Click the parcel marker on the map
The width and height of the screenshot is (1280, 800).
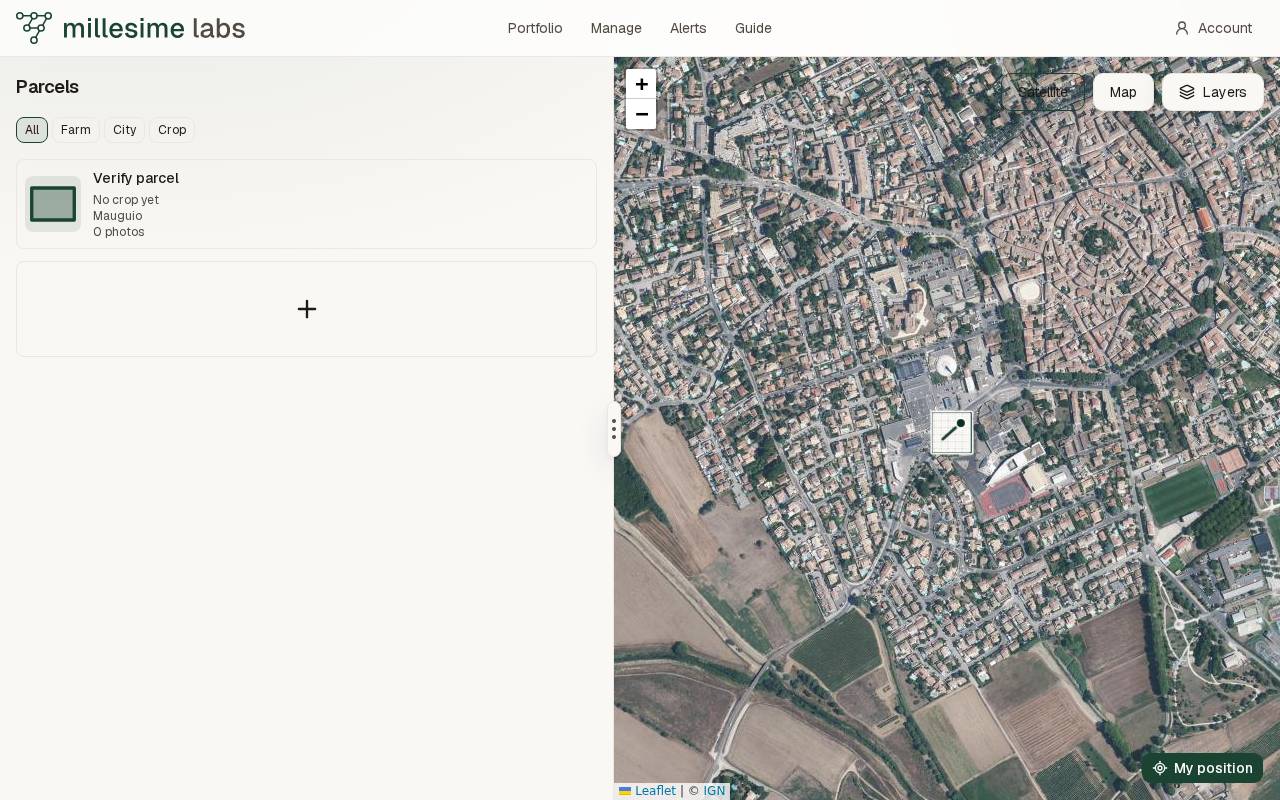(952, 433)
